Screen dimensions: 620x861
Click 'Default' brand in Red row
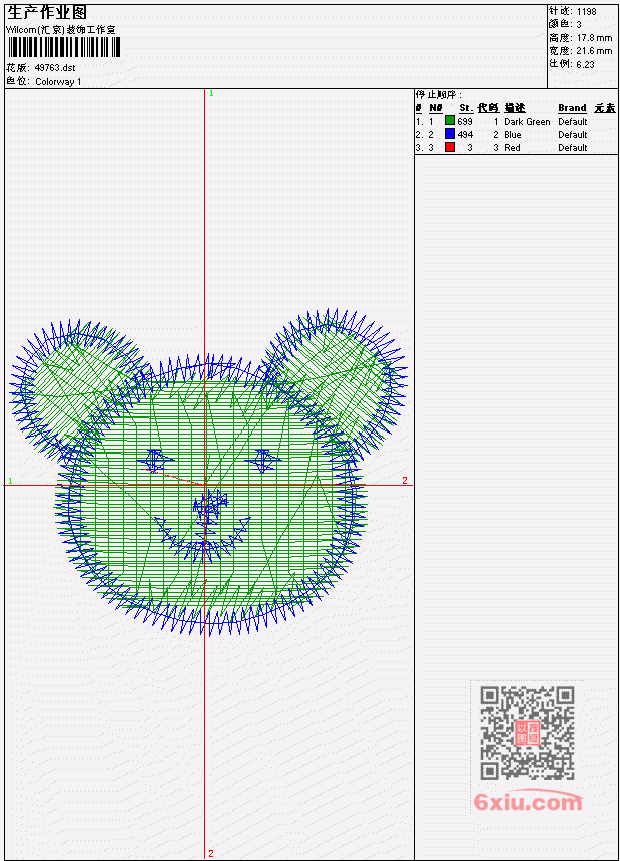click(573, 148)
